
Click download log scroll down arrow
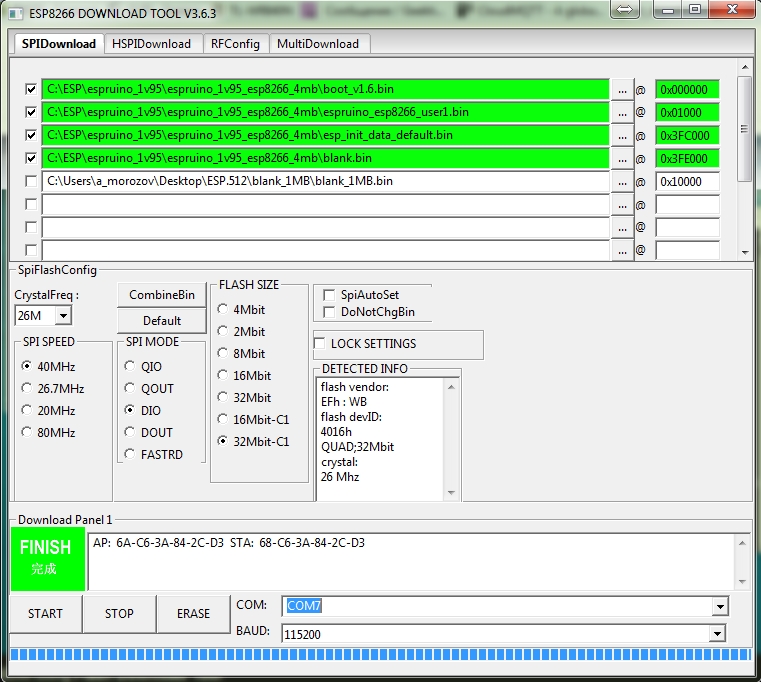(743, 582)
